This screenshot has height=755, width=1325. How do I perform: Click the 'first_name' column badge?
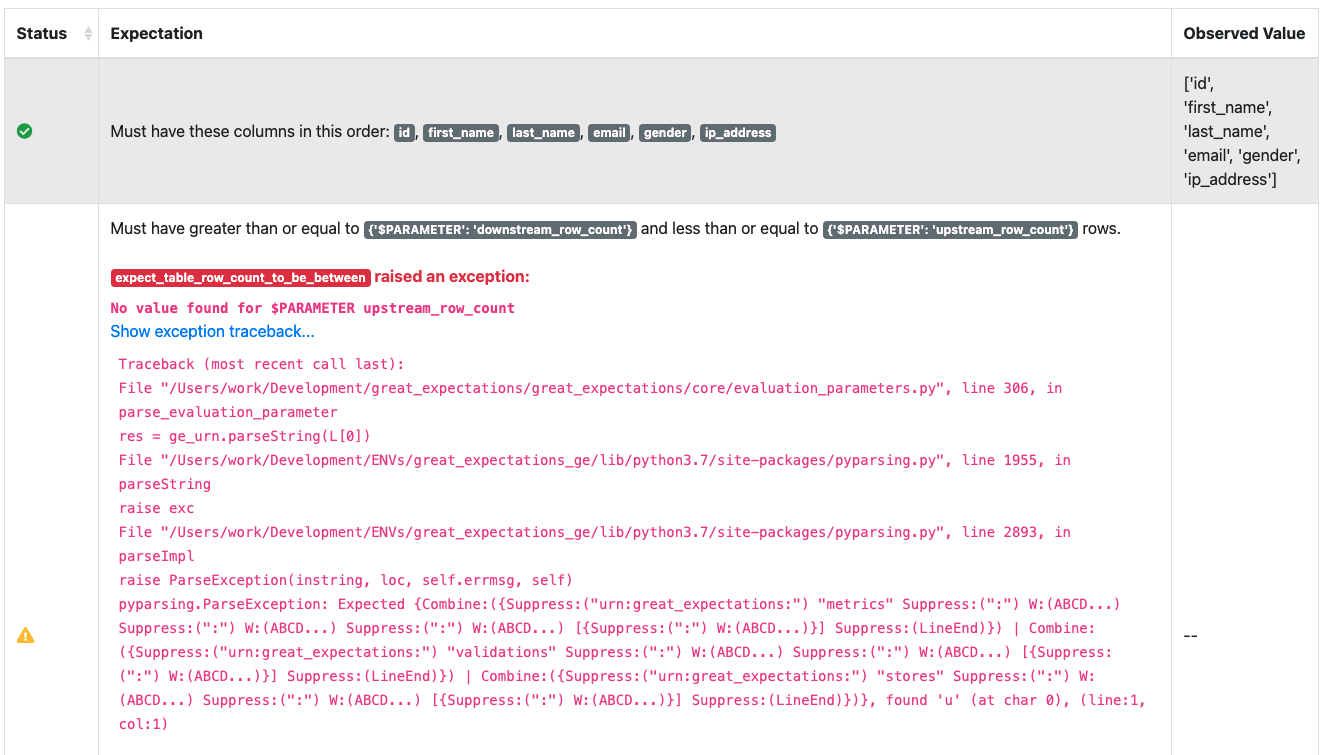point(461,132)
